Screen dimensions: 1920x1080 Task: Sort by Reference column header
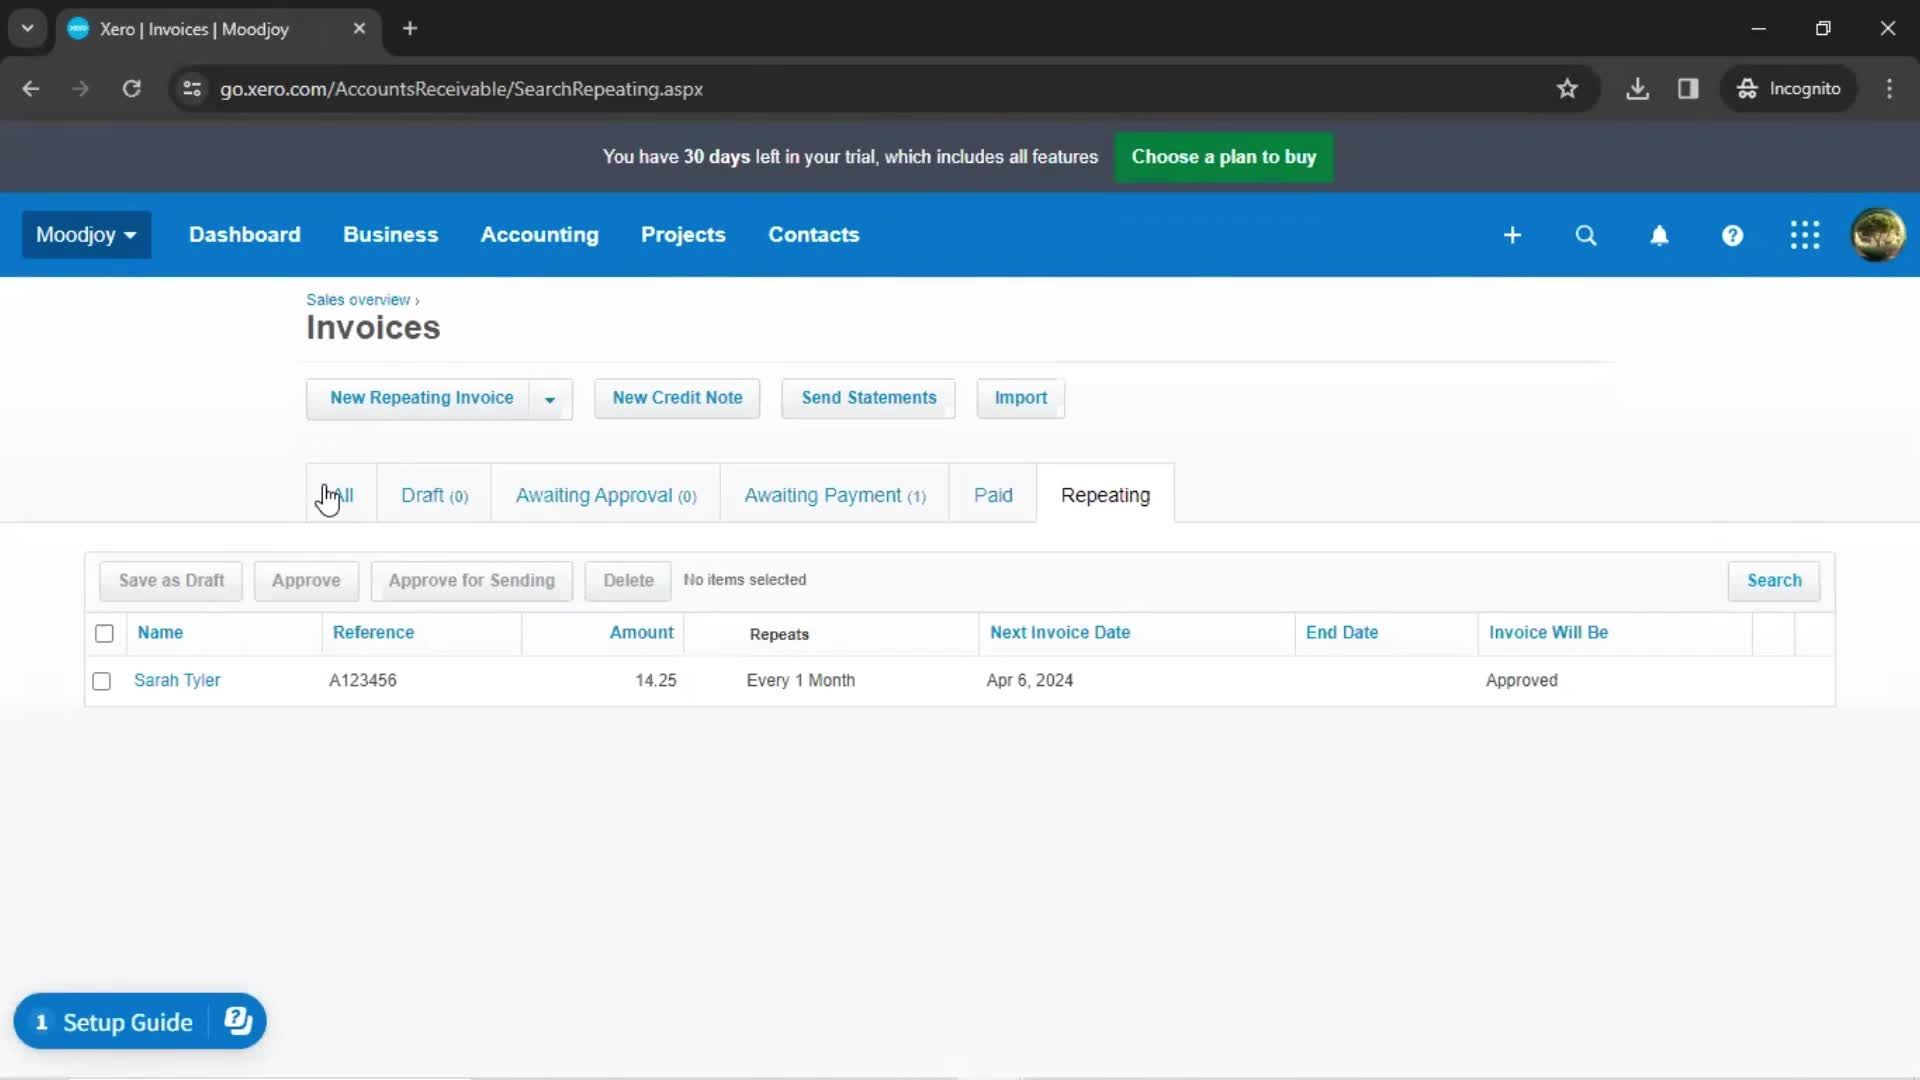pyautogui.click(x=373, y=633)
